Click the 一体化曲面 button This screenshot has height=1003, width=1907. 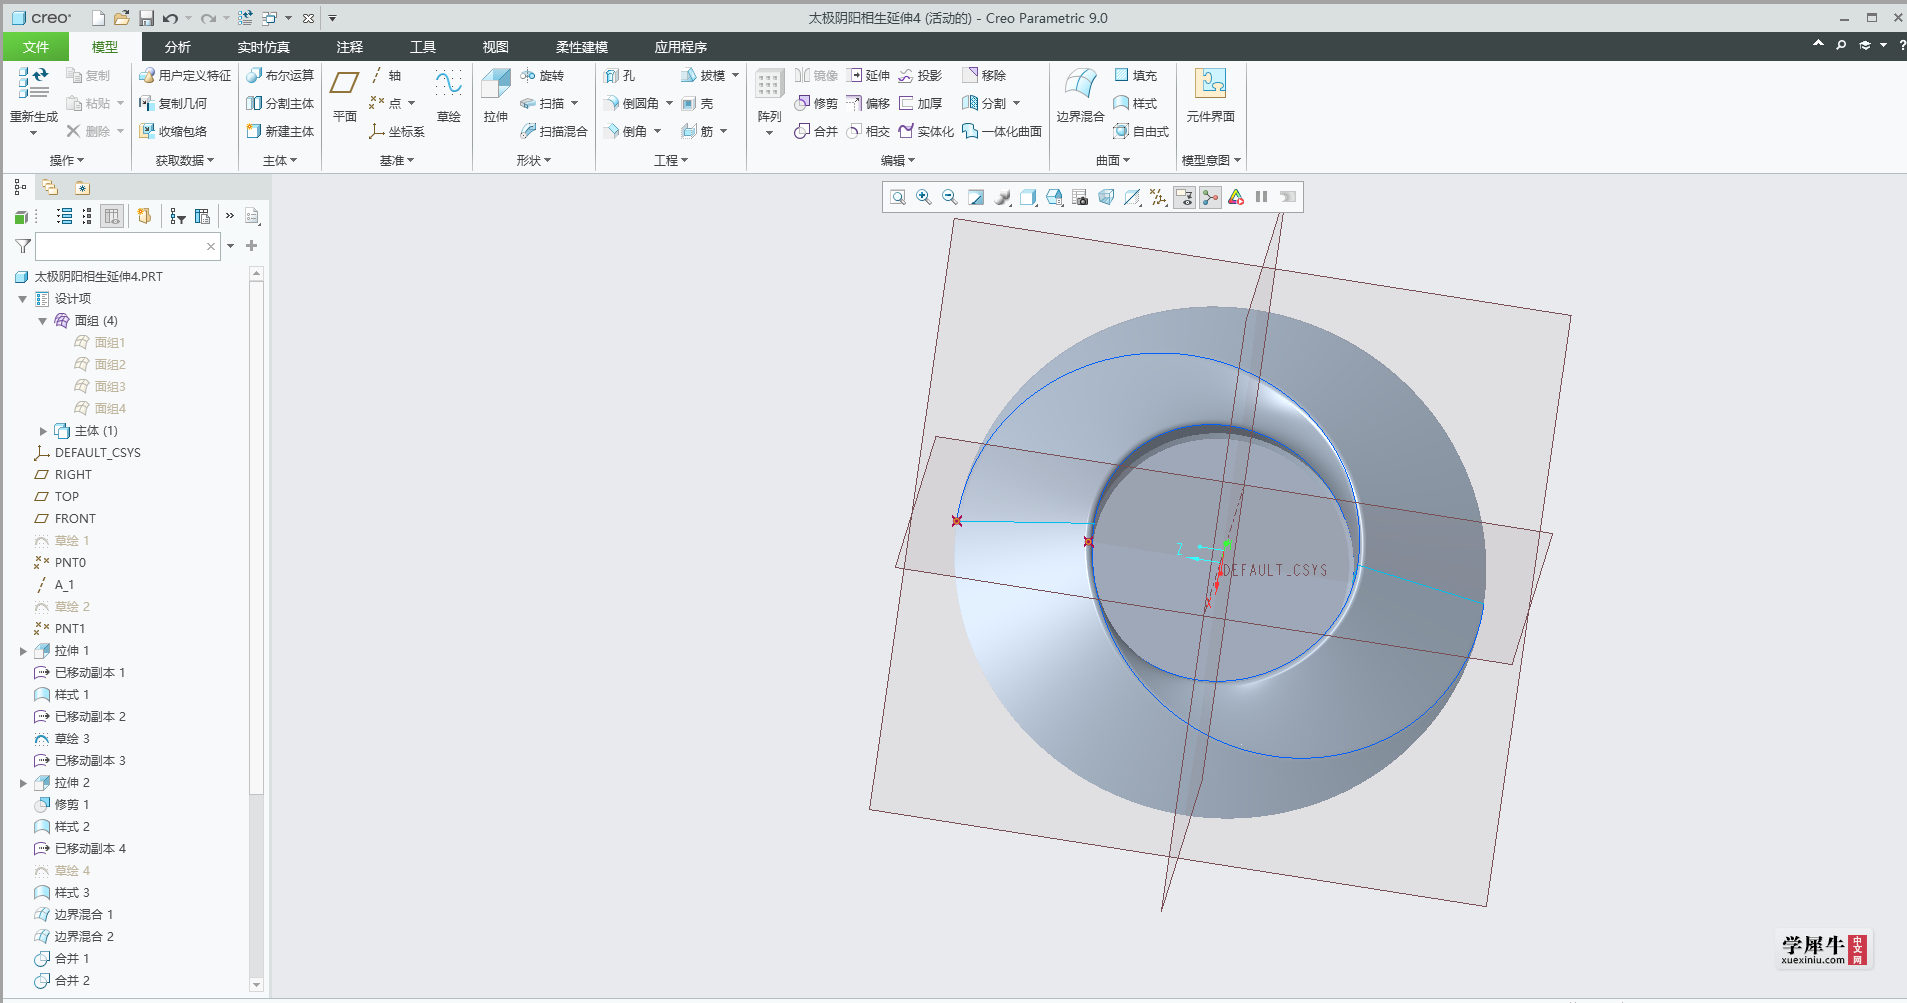(1002, 131)
